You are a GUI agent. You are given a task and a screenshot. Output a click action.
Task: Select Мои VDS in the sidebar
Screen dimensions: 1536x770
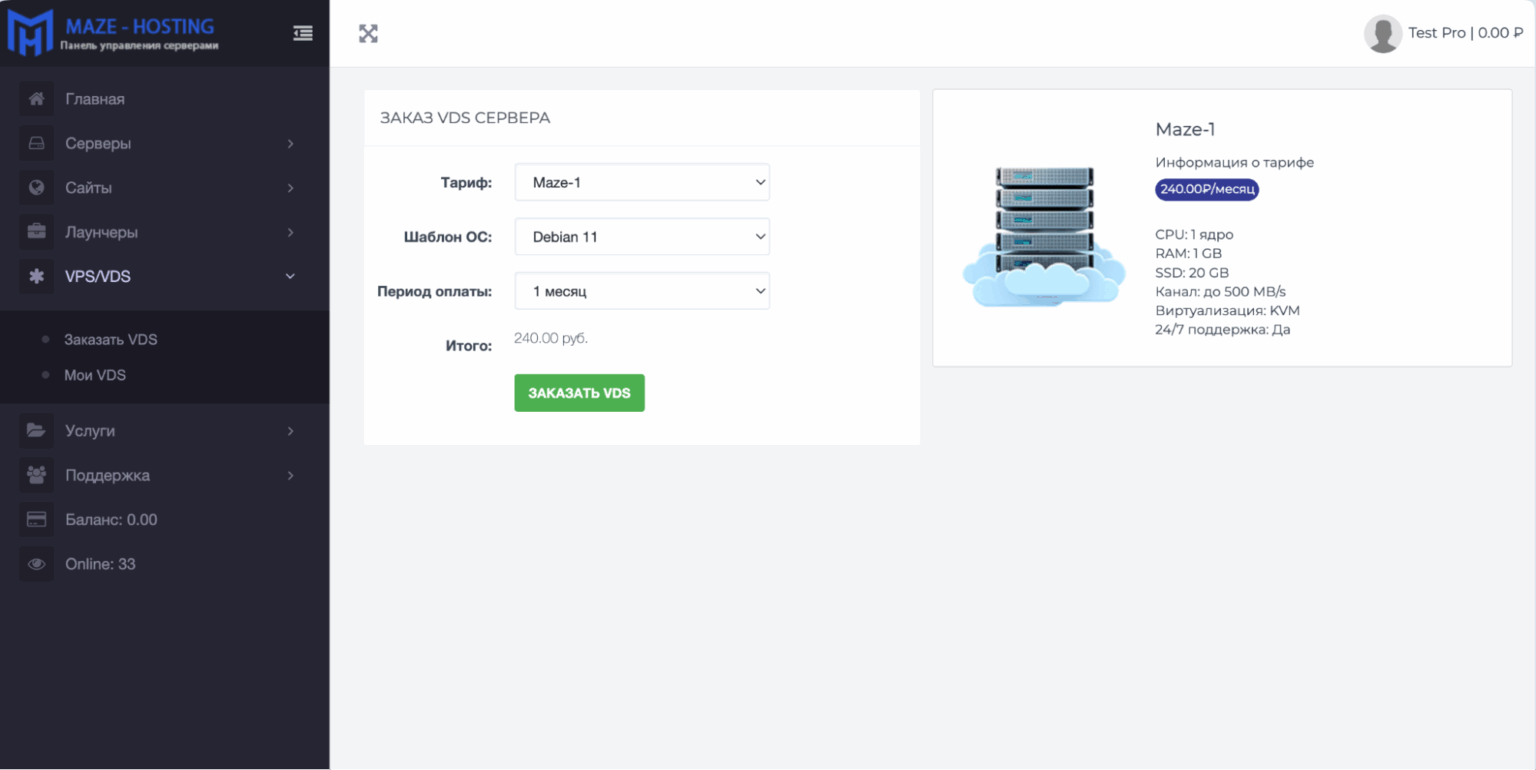[96, 374]
